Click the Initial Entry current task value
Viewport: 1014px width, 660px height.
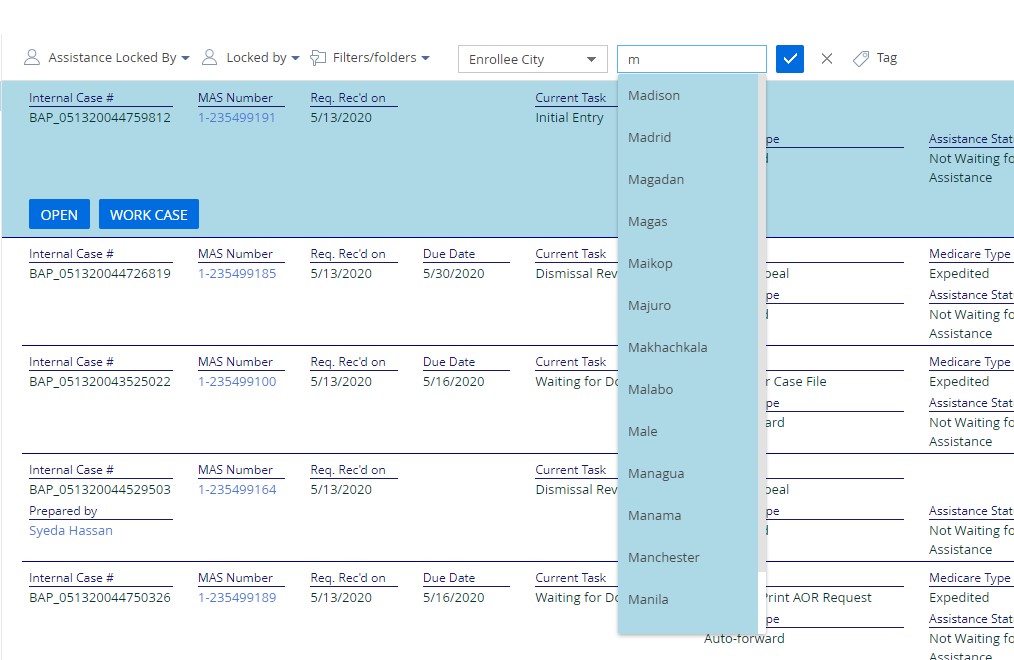pyautogui.click(x=569, y=118)
